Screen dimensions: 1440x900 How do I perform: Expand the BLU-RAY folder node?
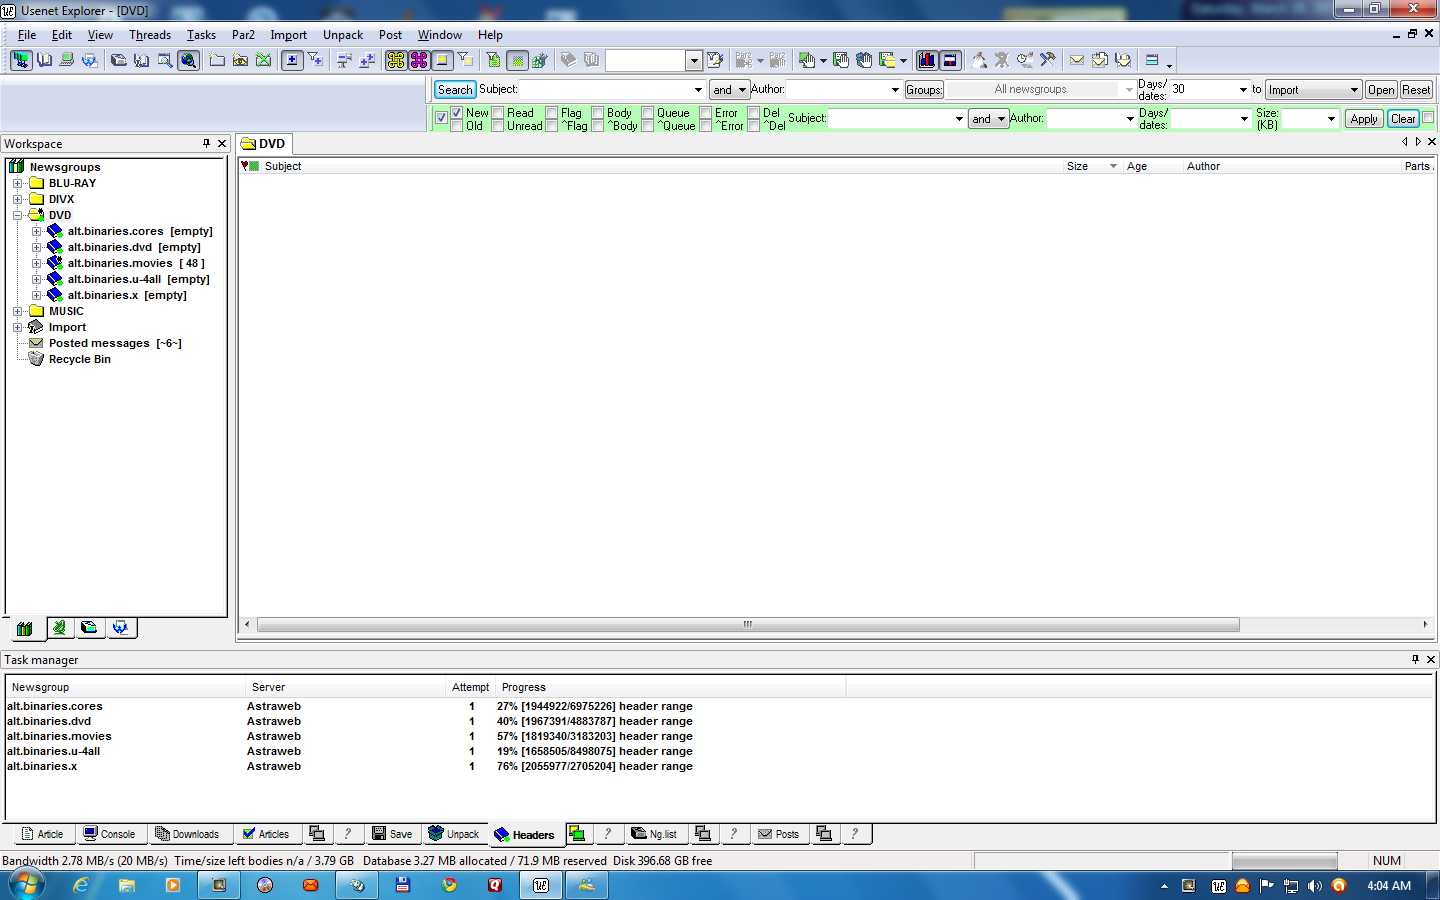click(17, 183)
